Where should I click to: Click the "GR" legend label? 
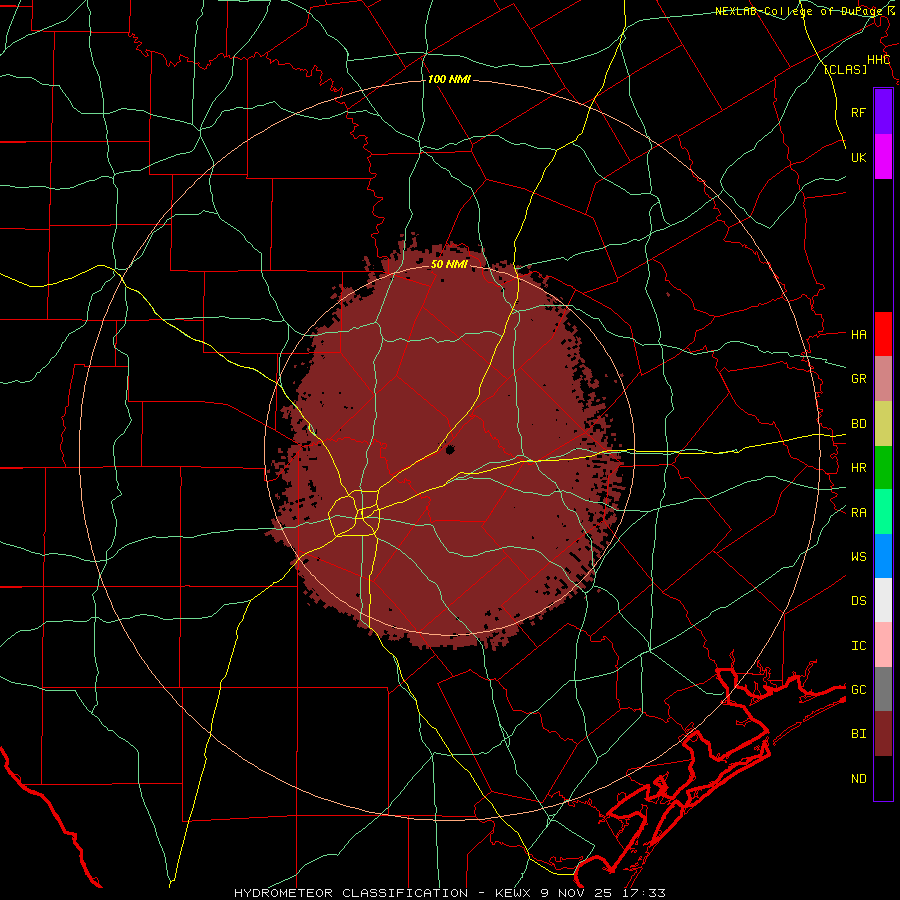(x=858, y=378)
